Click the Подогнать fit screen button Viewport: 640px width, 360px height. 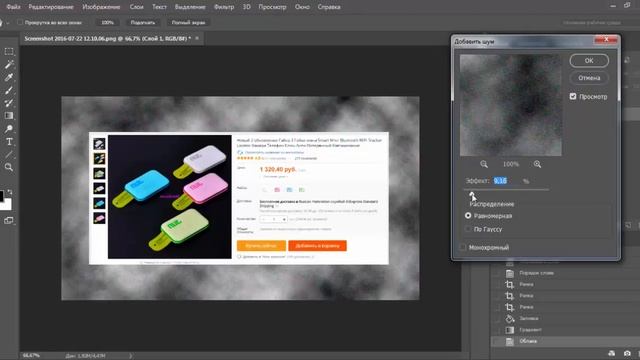coord(143,22)
